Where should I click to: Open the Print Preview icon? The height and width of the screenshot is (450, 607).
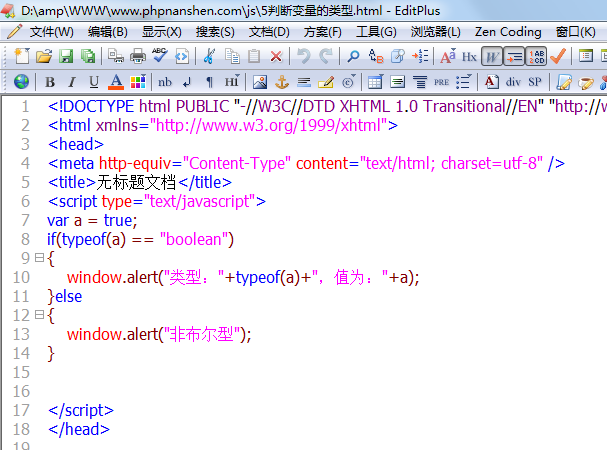(x=115, y=57)
